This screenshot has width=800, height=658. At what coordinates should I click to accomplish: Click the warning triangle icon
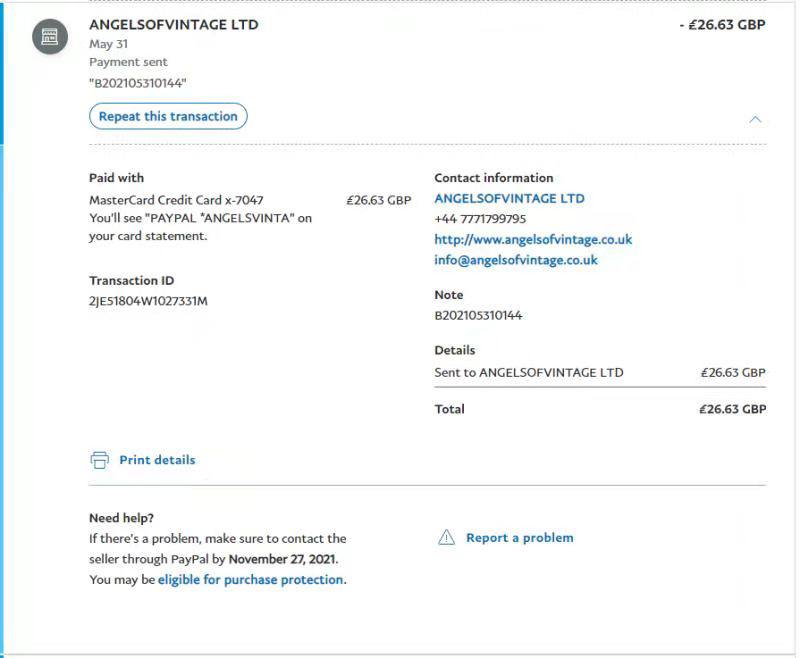point(447,538)
